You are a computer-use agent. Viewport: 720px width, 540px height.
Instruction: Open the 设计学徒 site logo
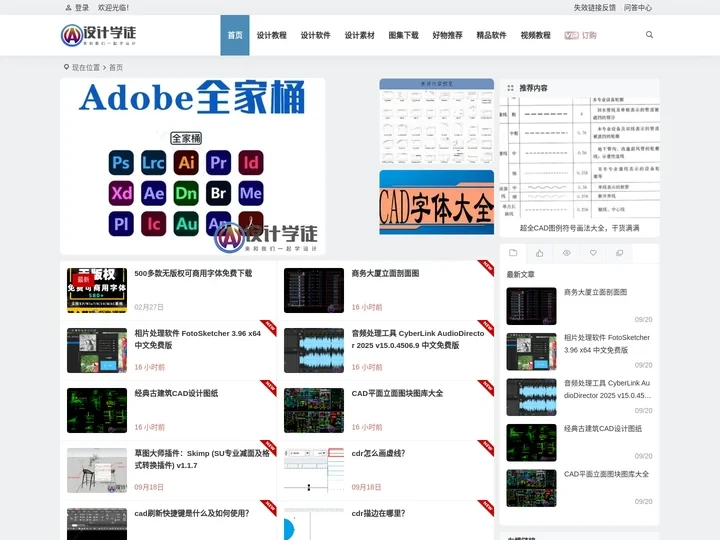pos(98,35)
